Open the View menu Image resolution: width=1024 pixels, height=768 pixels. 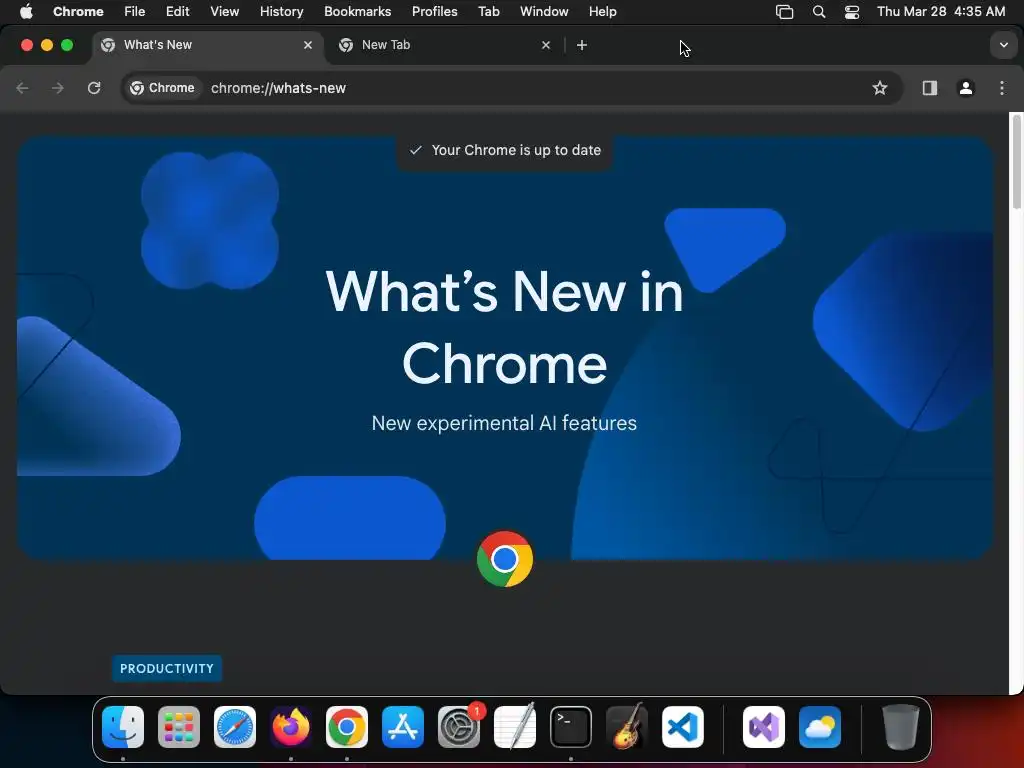(225, 11)
